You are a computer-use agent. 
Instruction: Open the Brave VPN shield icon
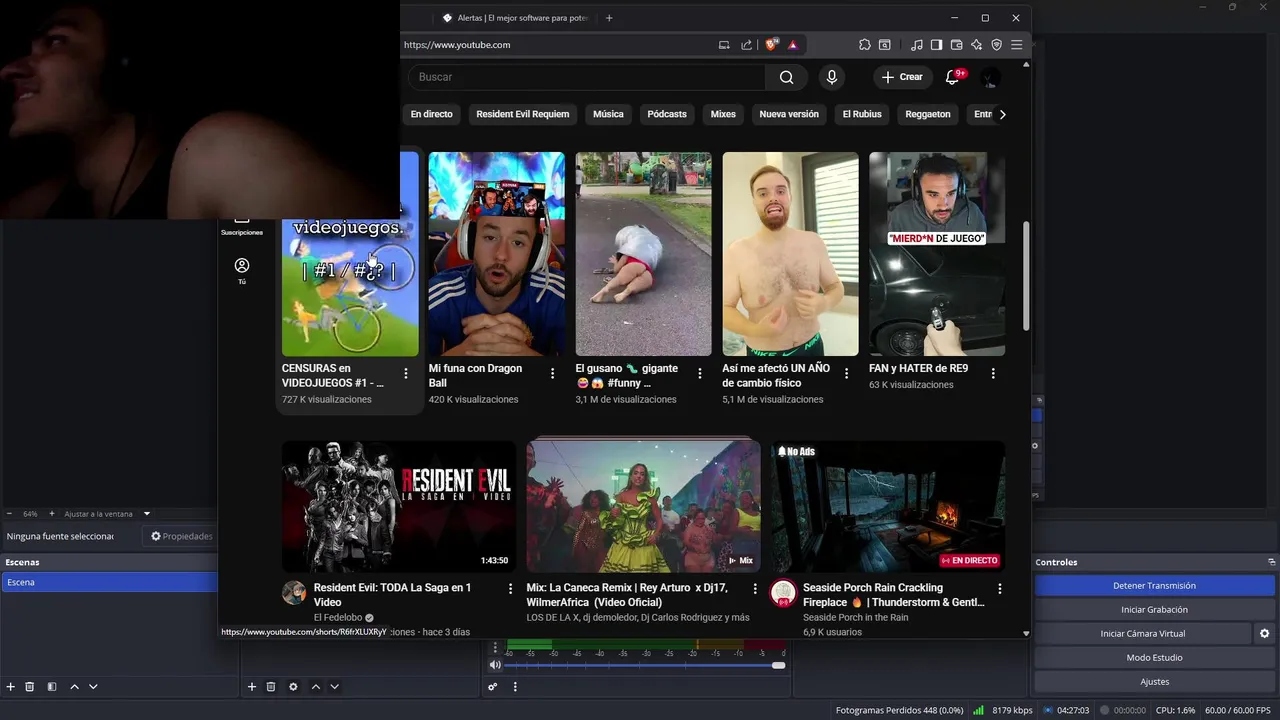click(x=997, y=45)
